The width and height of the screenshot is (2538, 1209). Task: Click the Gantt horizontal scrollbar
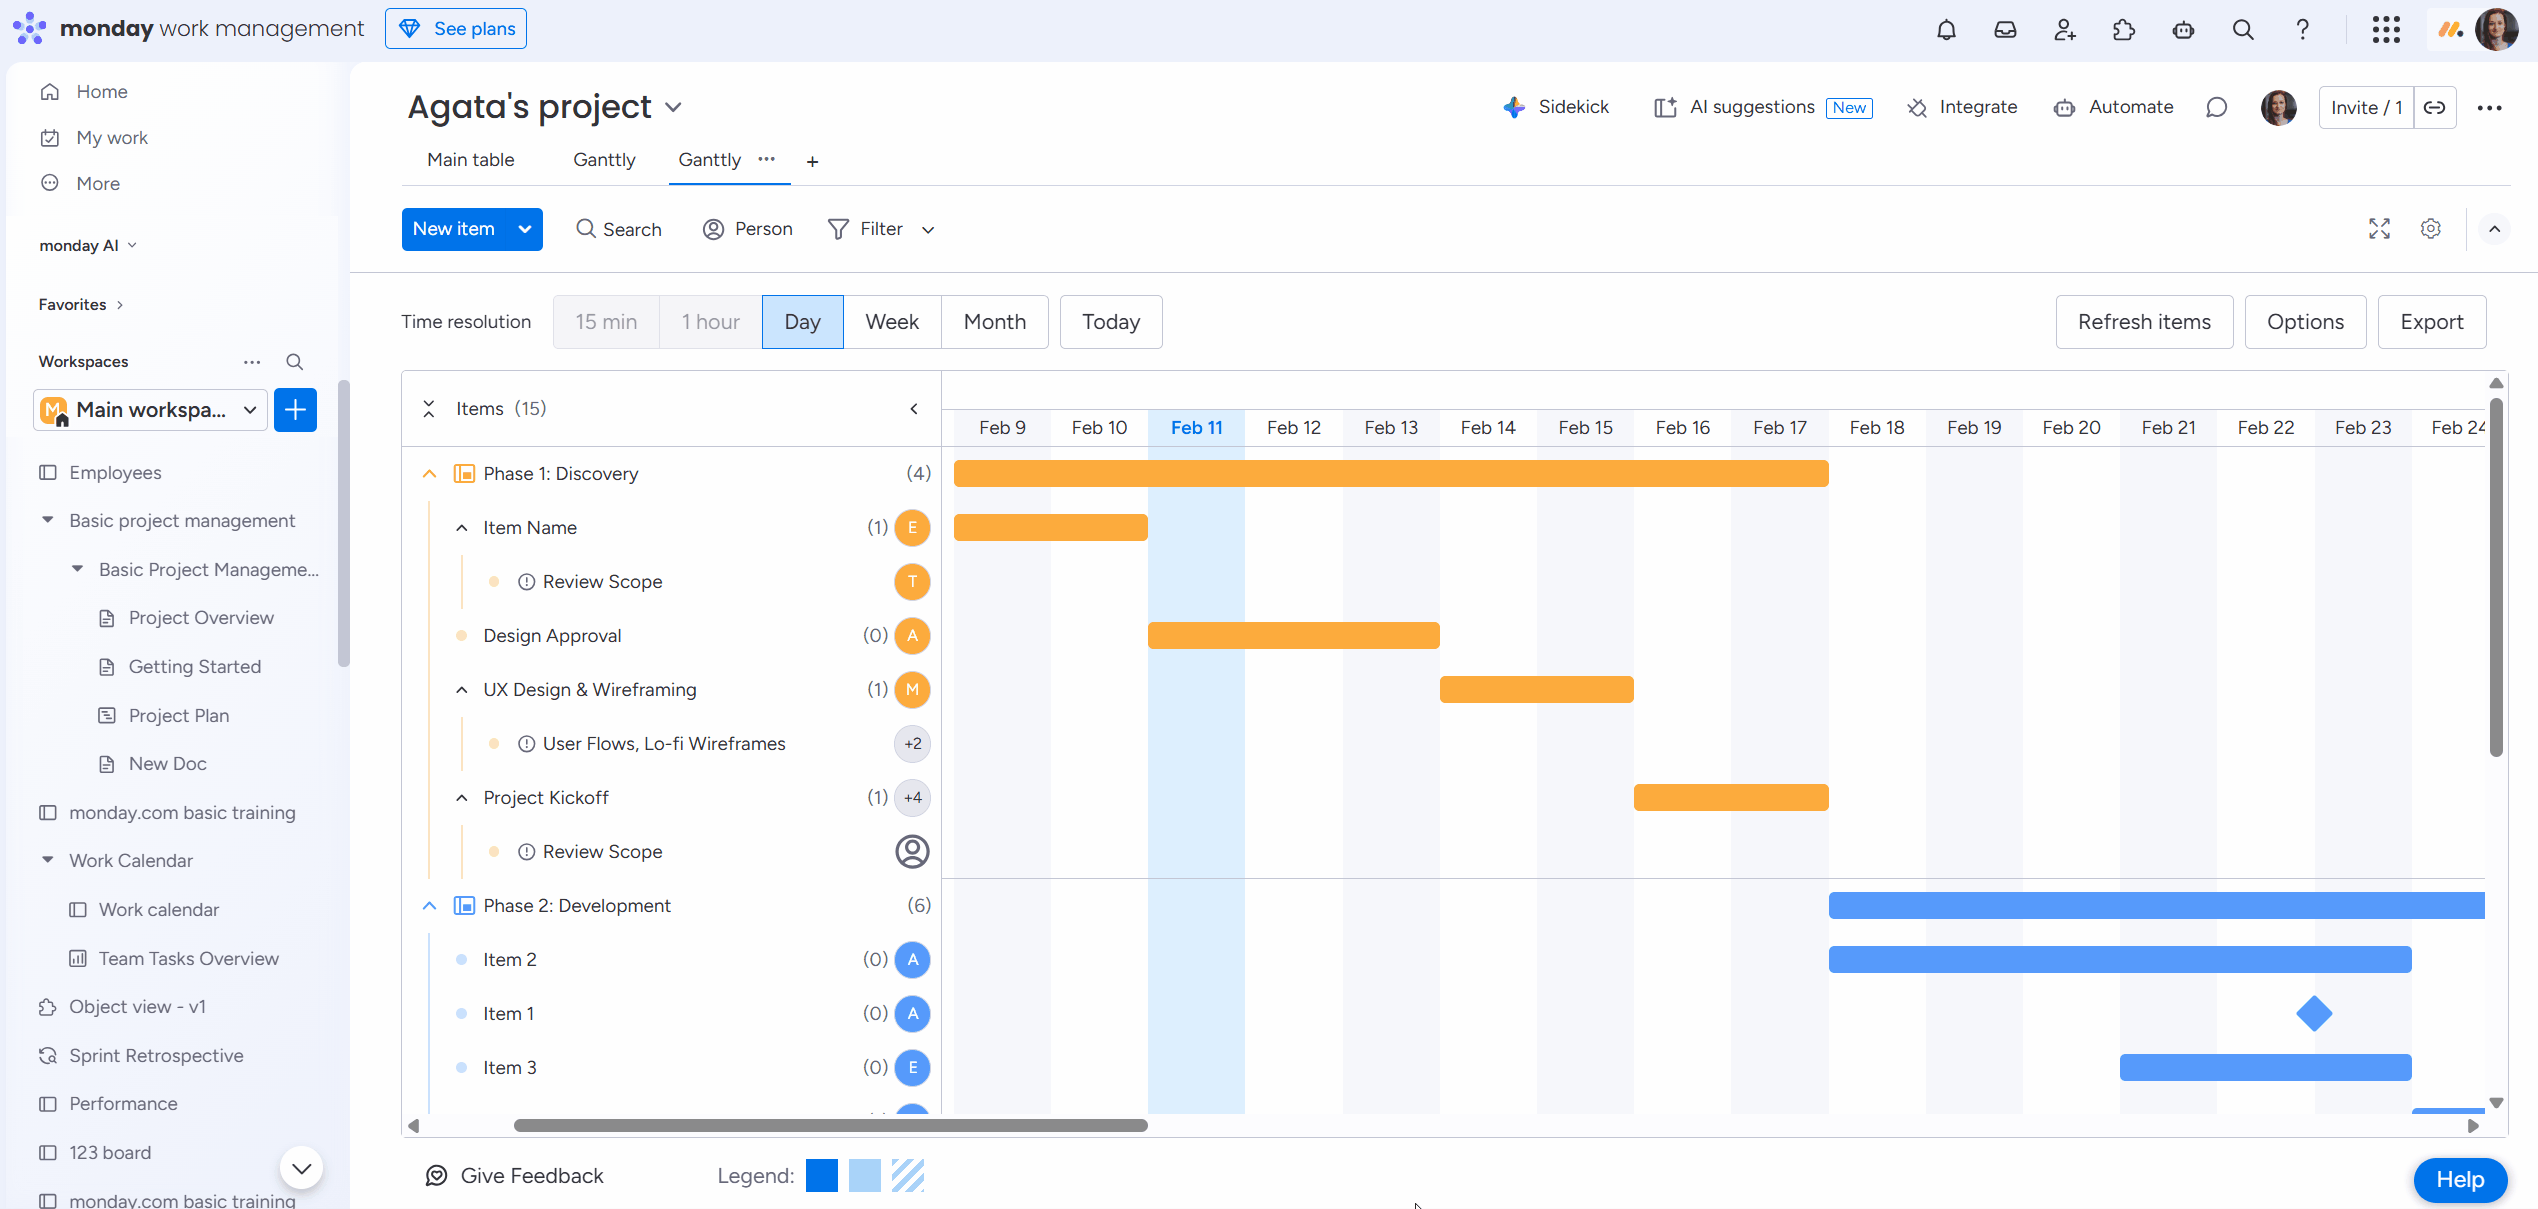point(831,1126)
